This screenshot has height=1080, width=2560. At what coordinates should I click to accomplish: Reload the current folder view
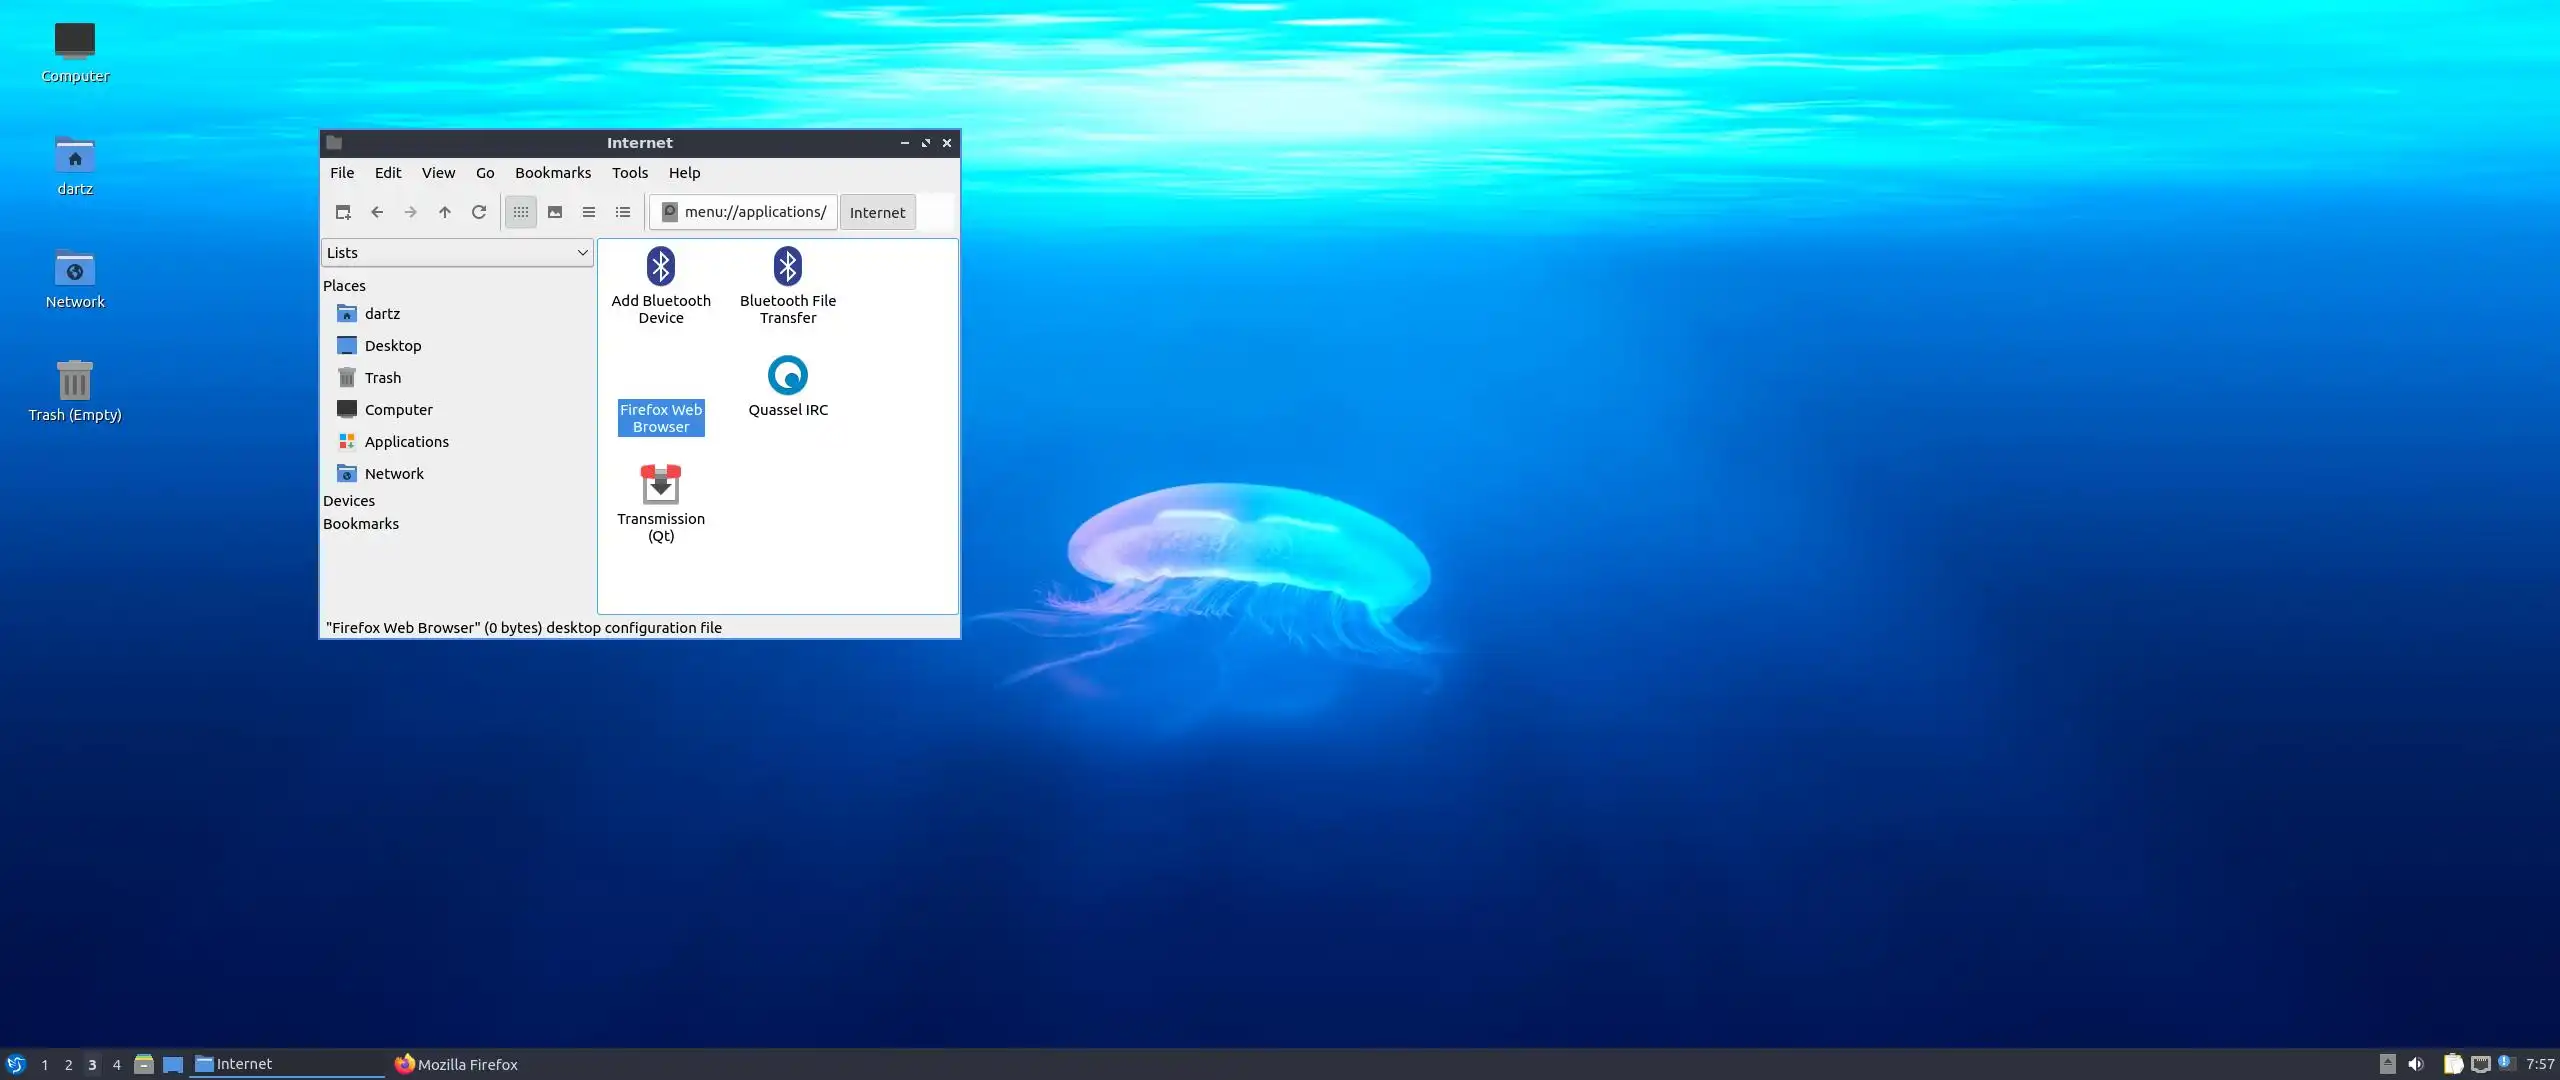pos(479,212)
